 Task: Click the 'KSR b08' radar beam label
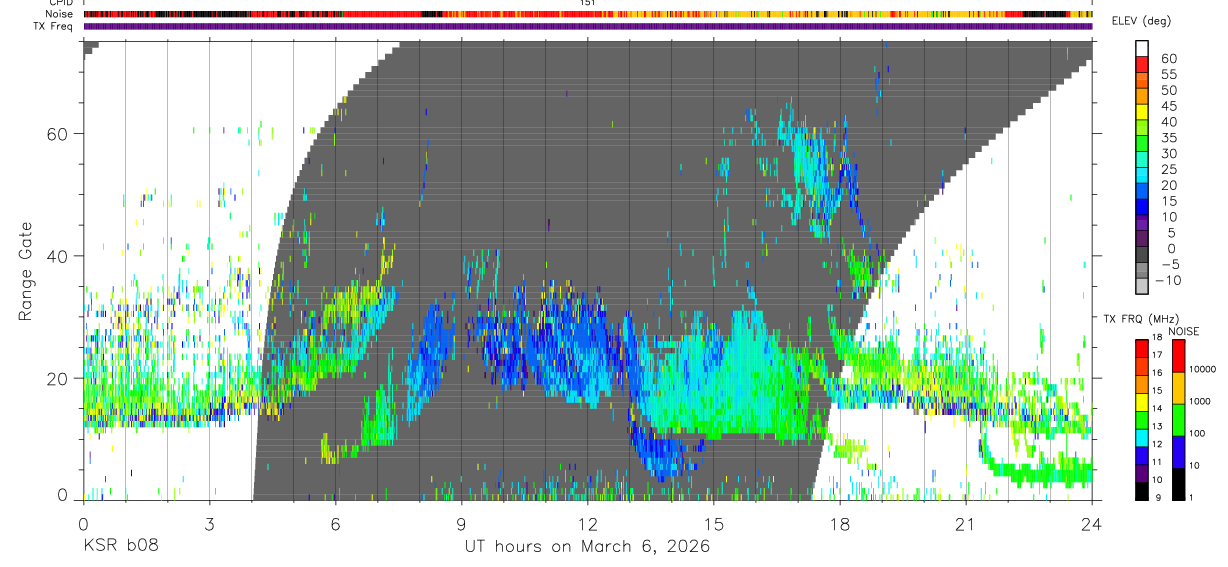(x=120, y=547)
